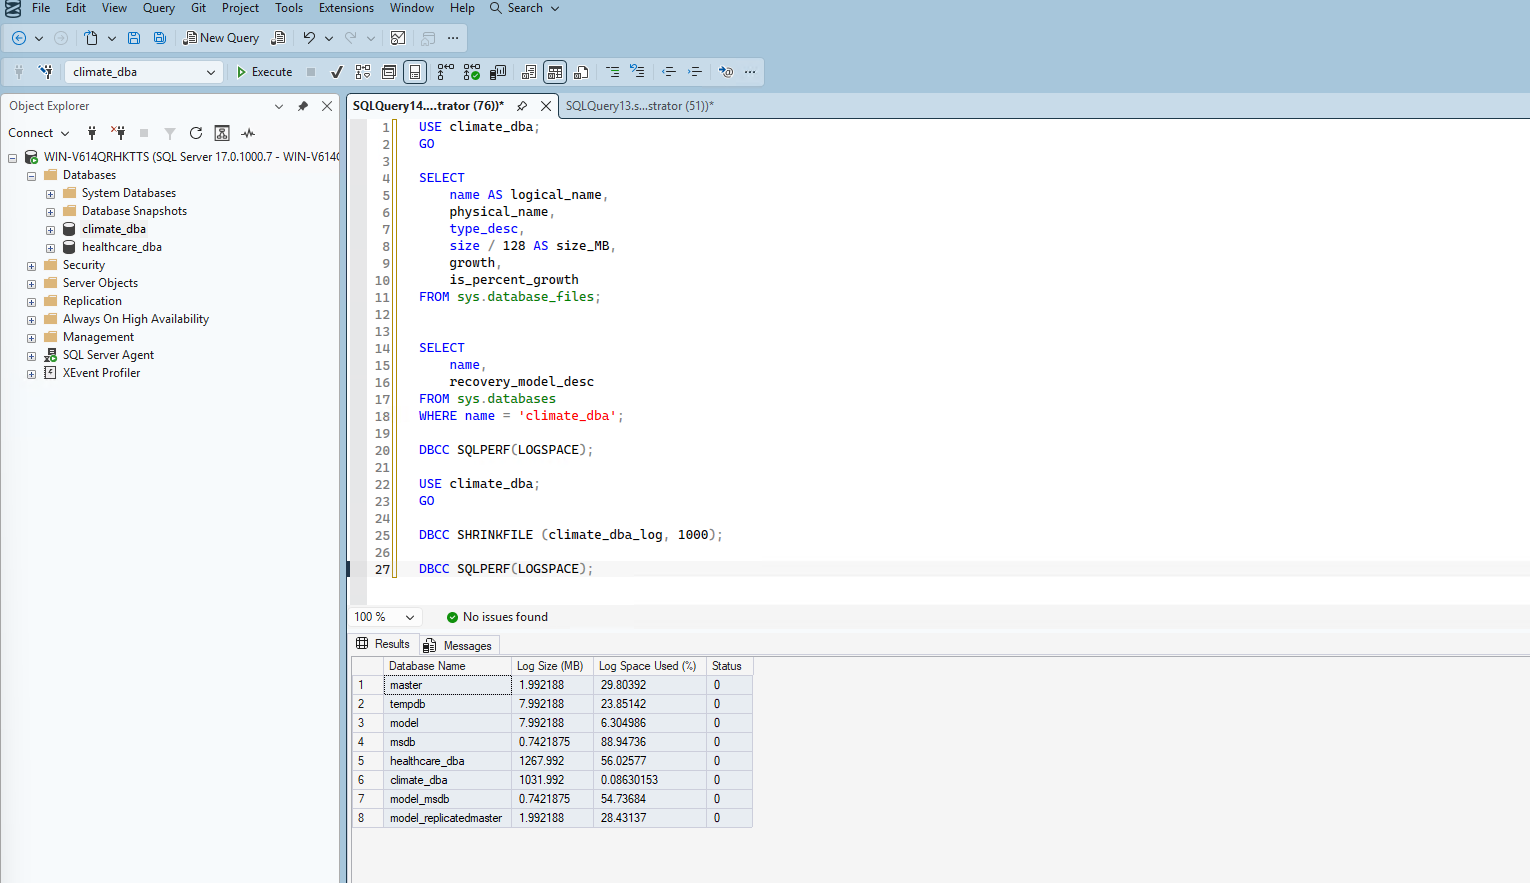The height and width of the screenshot is (883, 1530).
Task: Comment out the selected lines
Action: point(613,72)
